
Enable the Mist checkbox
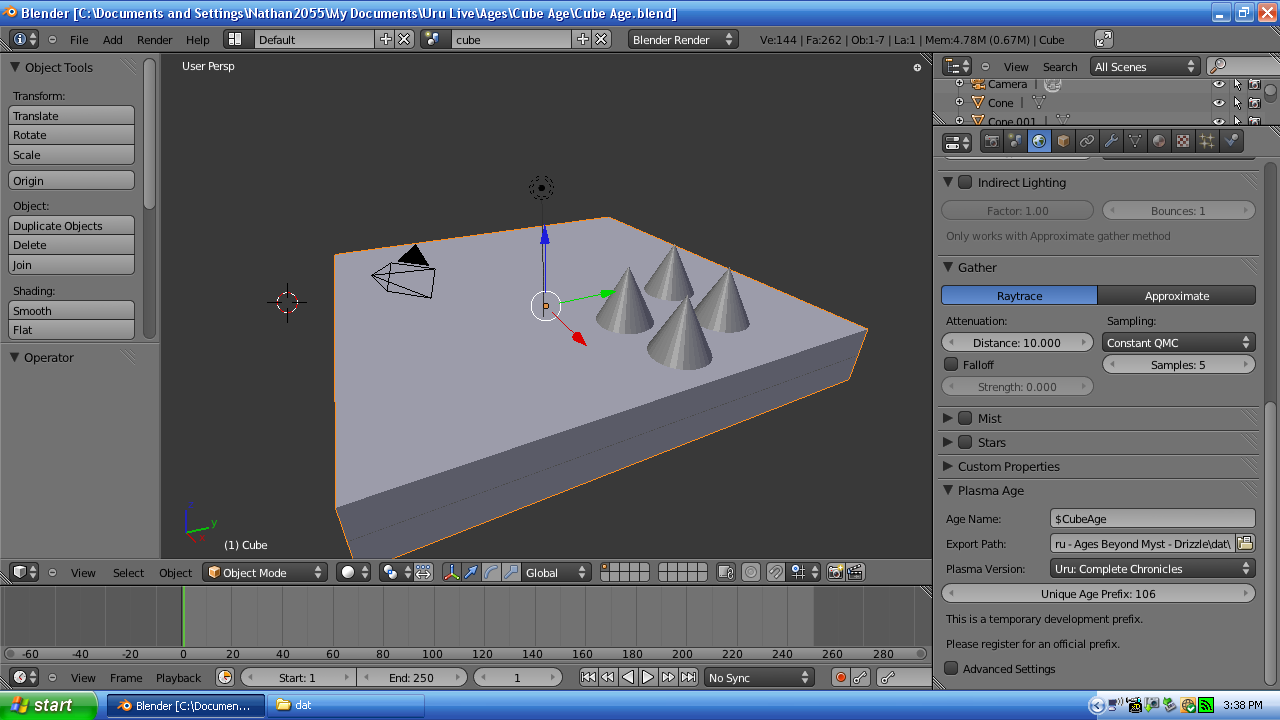[x=965, y=418]
